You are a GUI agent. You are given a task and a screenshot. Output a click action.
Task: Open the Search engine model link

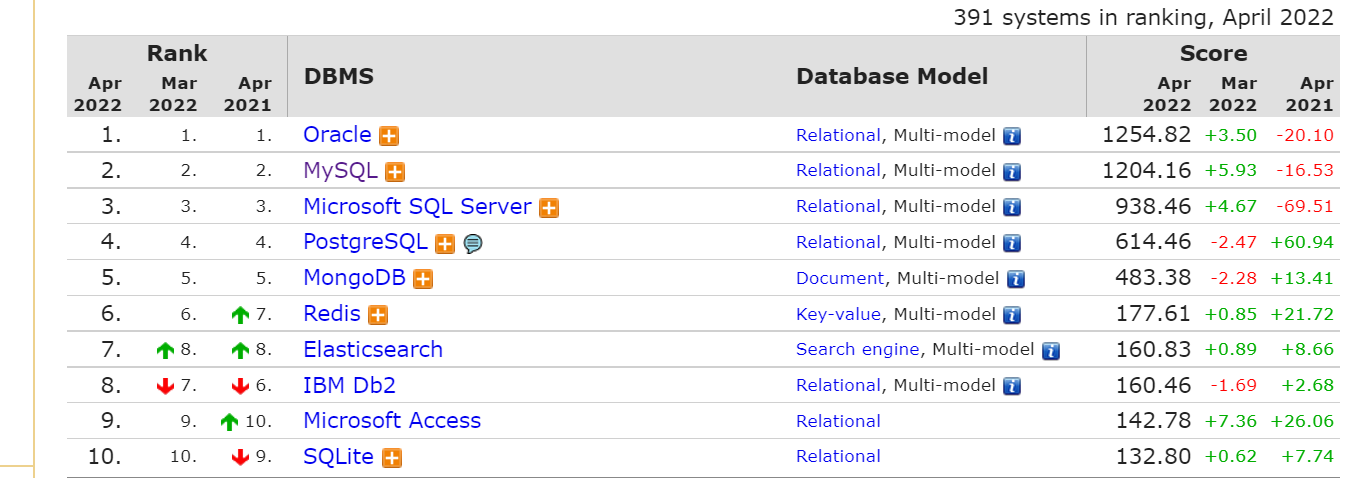pos(857,349)
